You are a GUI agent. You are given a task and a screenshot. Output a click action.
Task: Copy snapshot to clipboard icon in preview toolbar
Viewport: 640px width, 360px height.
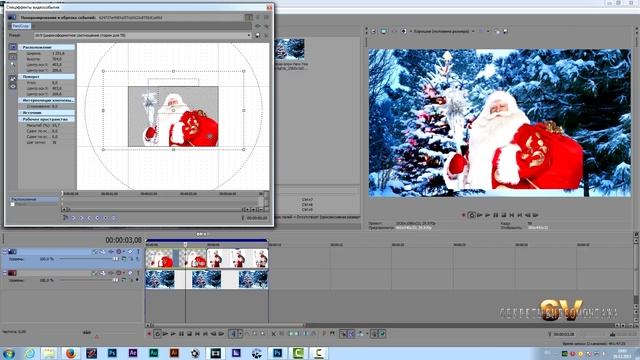click(x=497, y=31)
